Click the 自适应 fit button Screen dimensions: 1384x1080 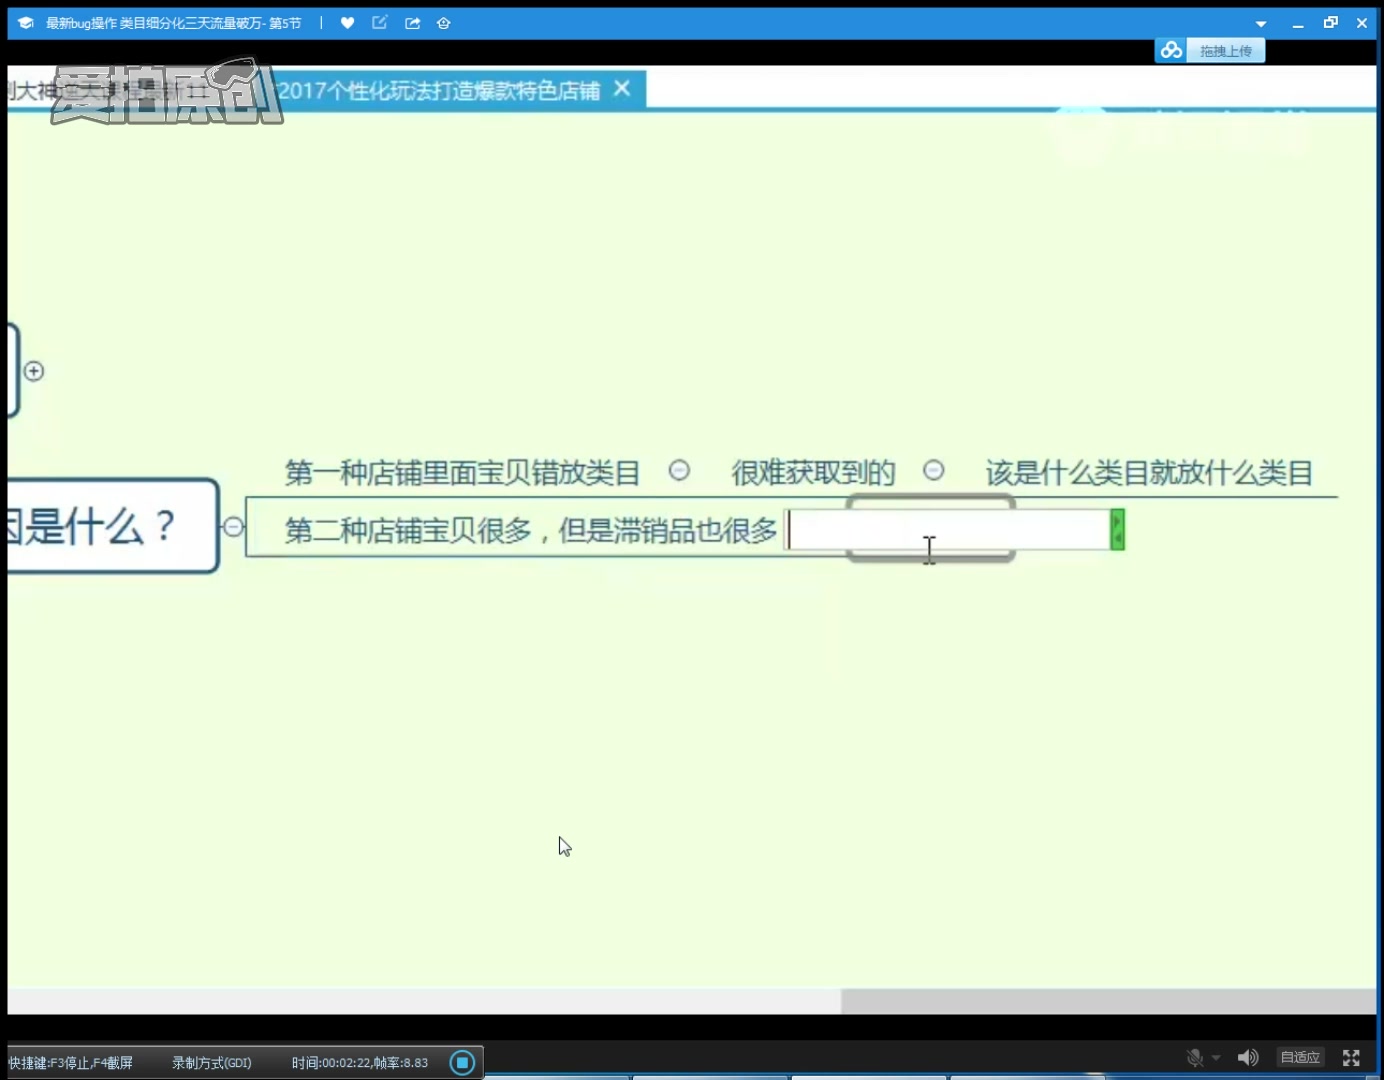1300,1057
